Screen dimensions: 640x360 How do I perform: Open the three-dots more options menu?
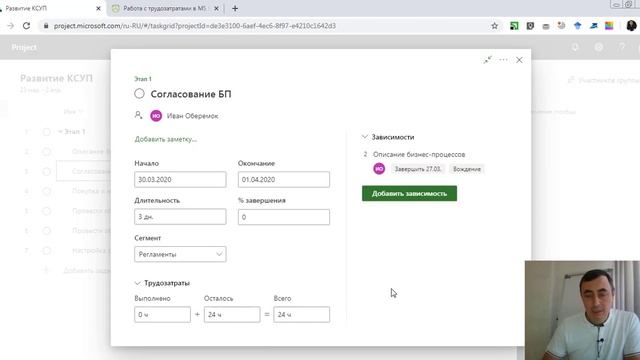(x=503, y=60)
